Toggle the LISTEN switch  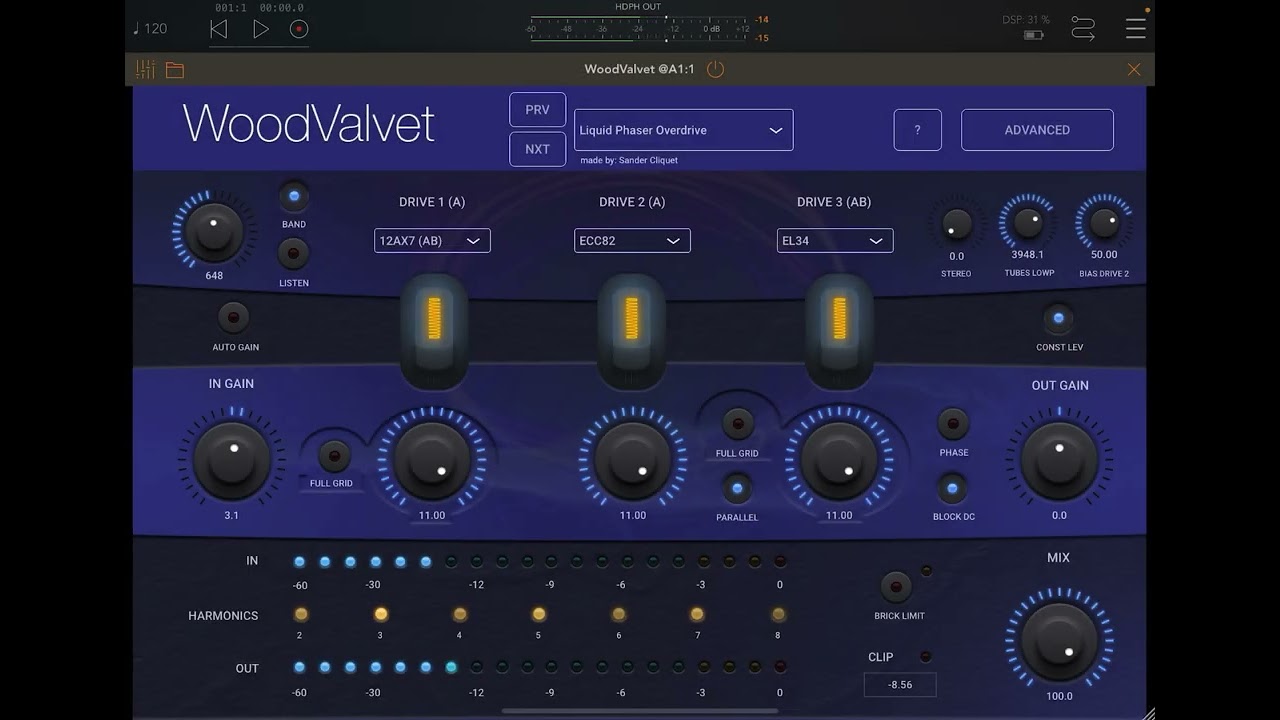point(293,254)
